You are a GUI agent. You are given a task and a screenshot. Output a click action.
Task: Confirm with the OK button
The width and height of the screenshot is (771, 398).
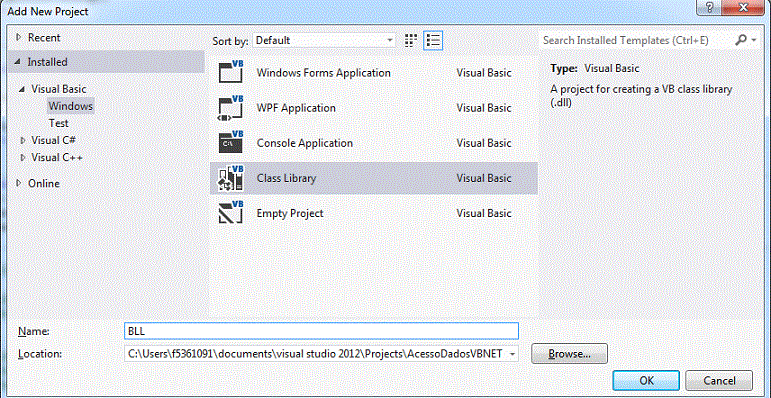coord(646,380)
